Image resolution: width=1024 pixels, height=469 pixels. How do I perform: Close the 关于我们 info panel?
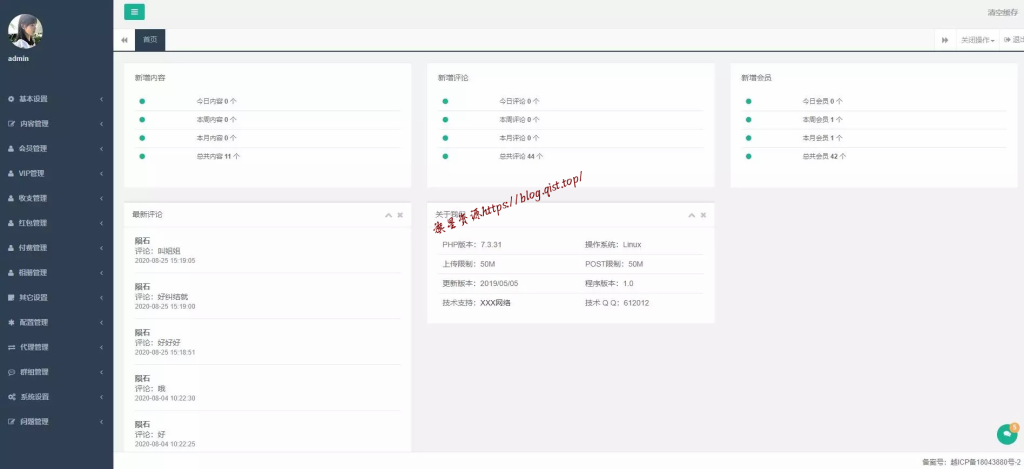[703, 215]
